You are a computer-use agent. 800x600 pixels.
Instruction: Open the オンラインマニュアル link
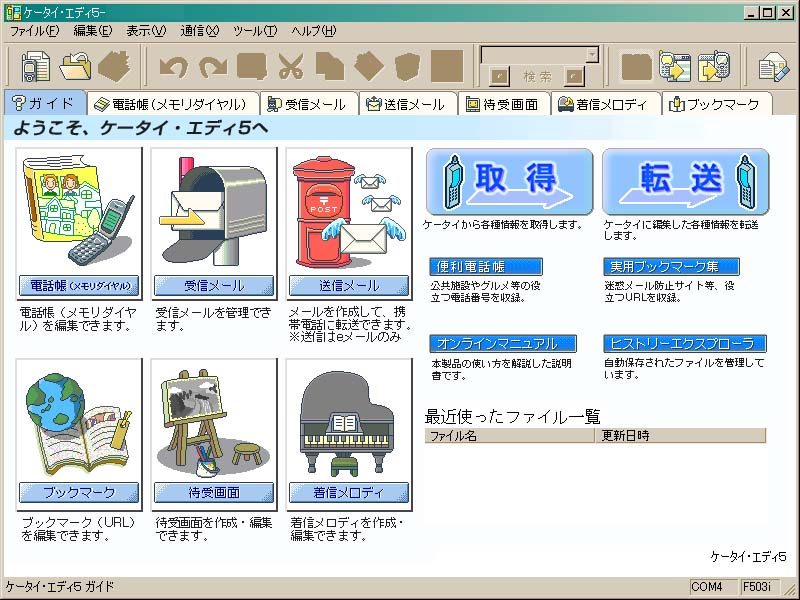(503, 343)
